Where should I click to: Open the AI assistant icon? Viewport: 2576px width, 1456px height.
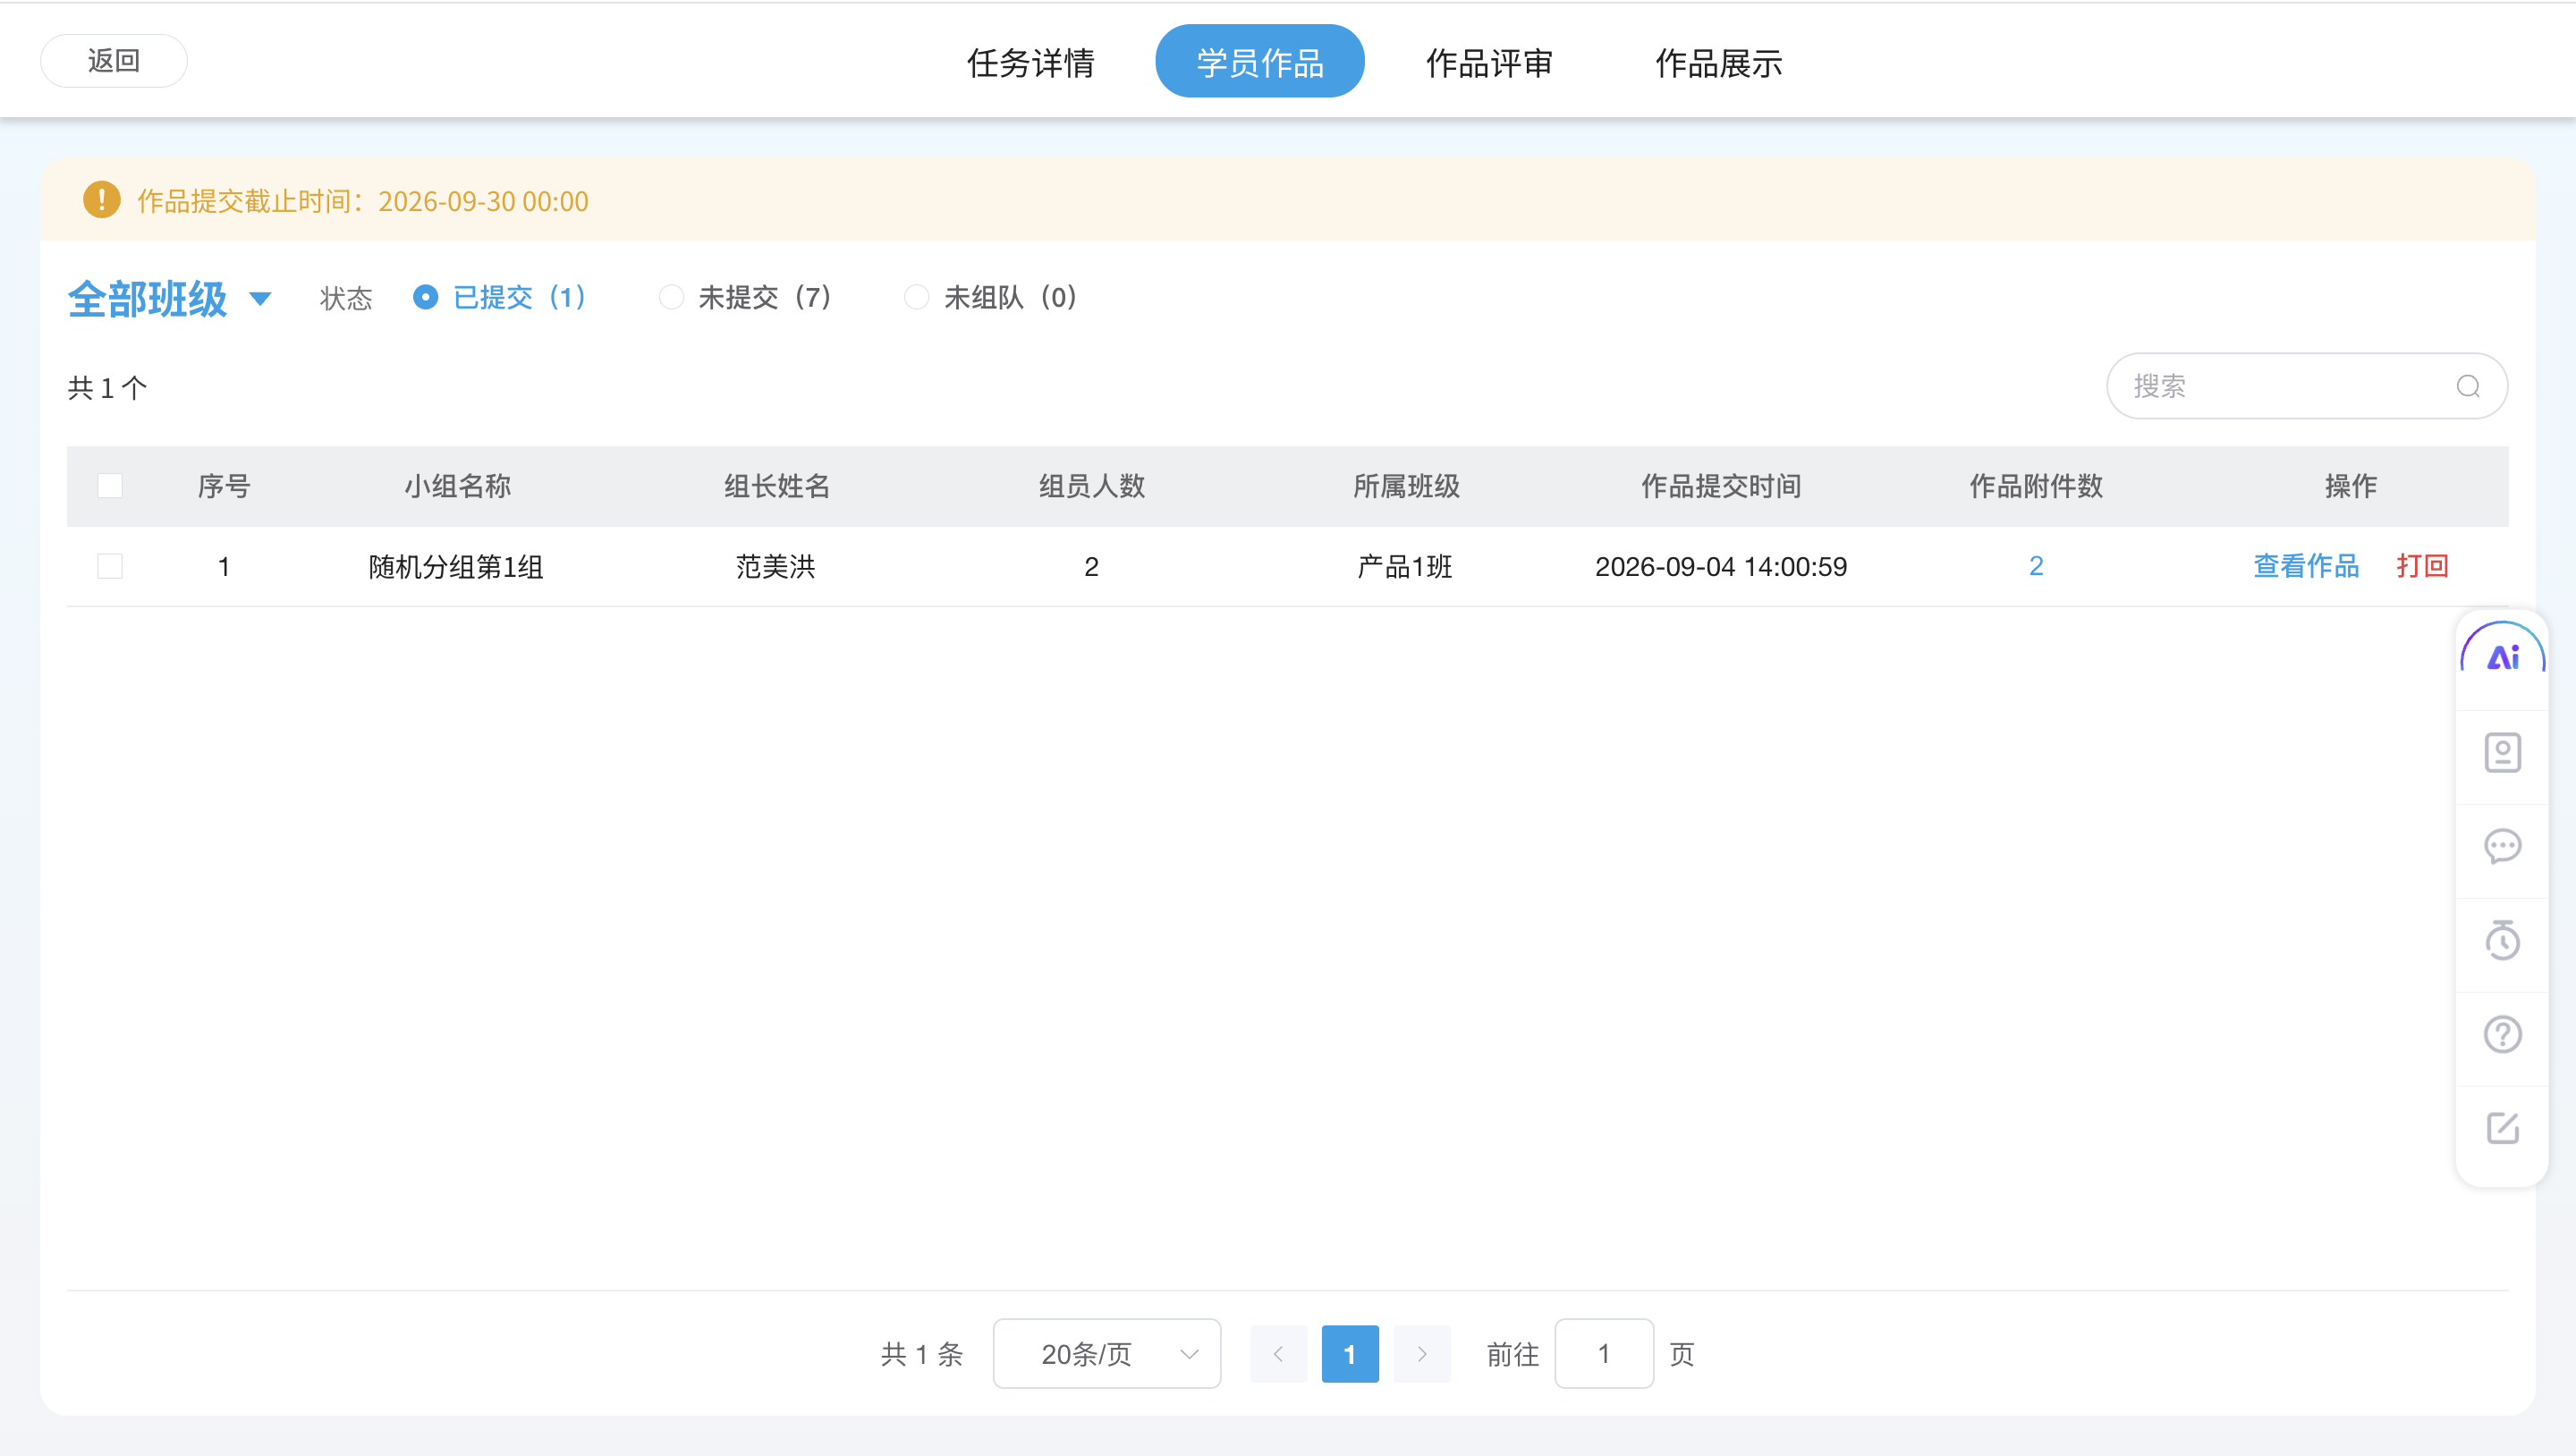click(2502, 657)
